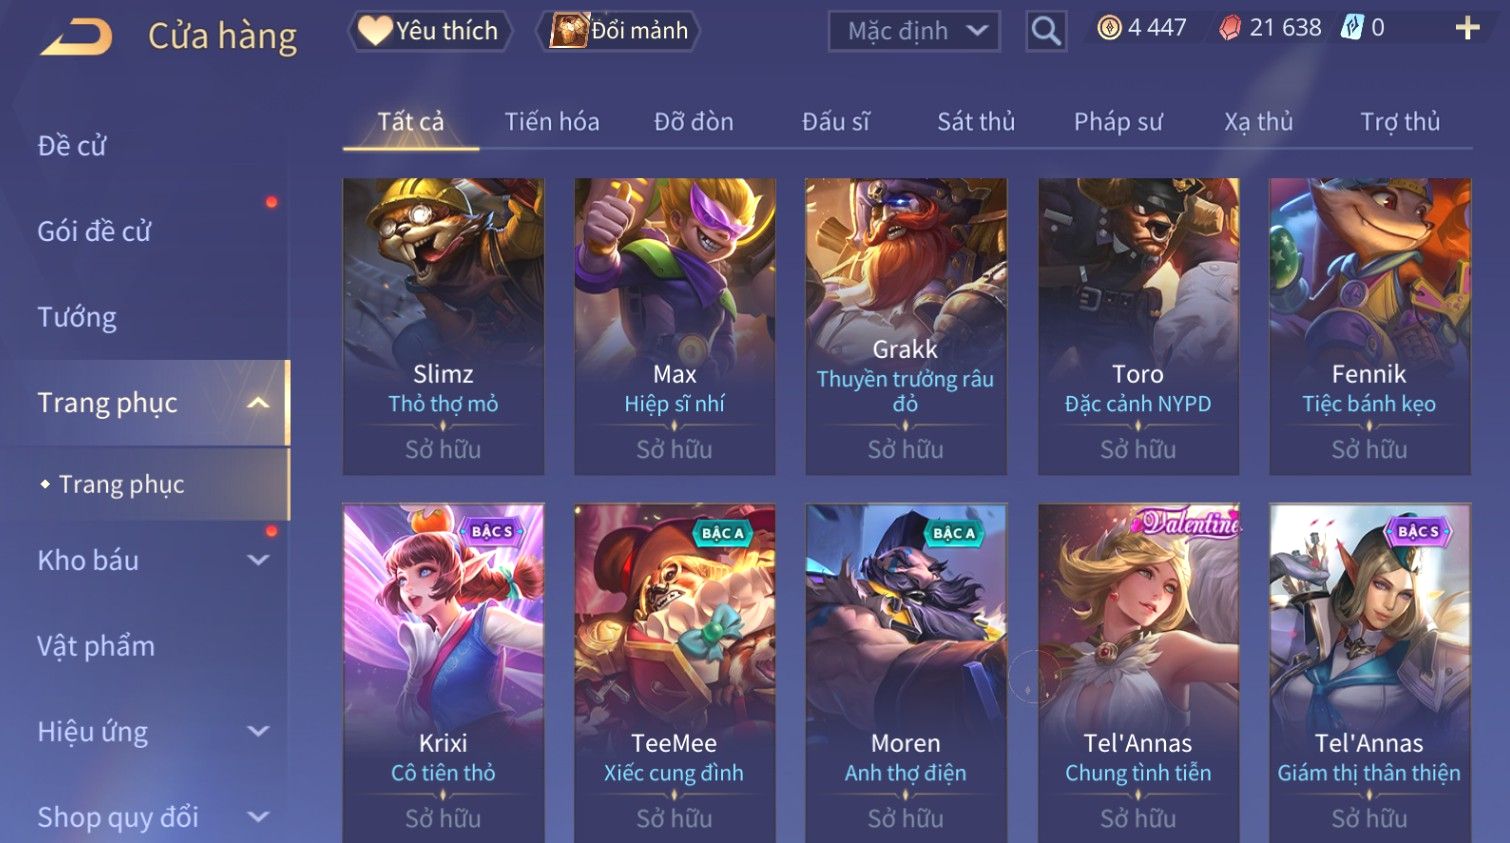
Task: Open Đổi mảnh fragment exchange button
Action: pyautogui.click(x=618, y=31)
